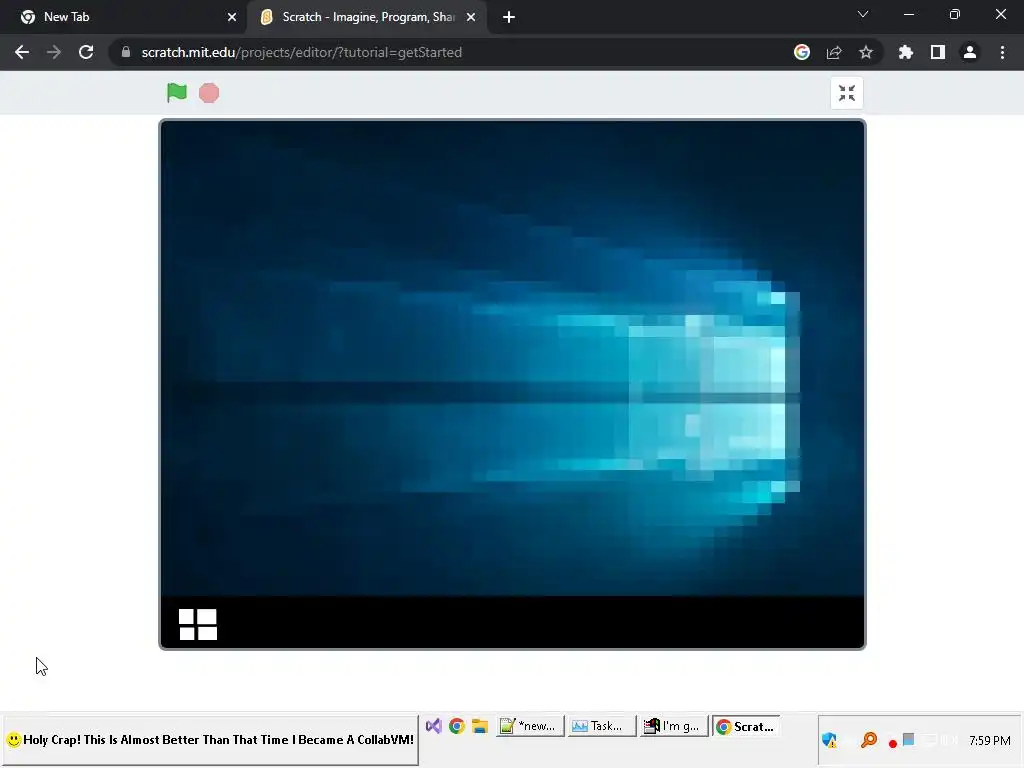Click the green flag to run project

tap(177, 93)
